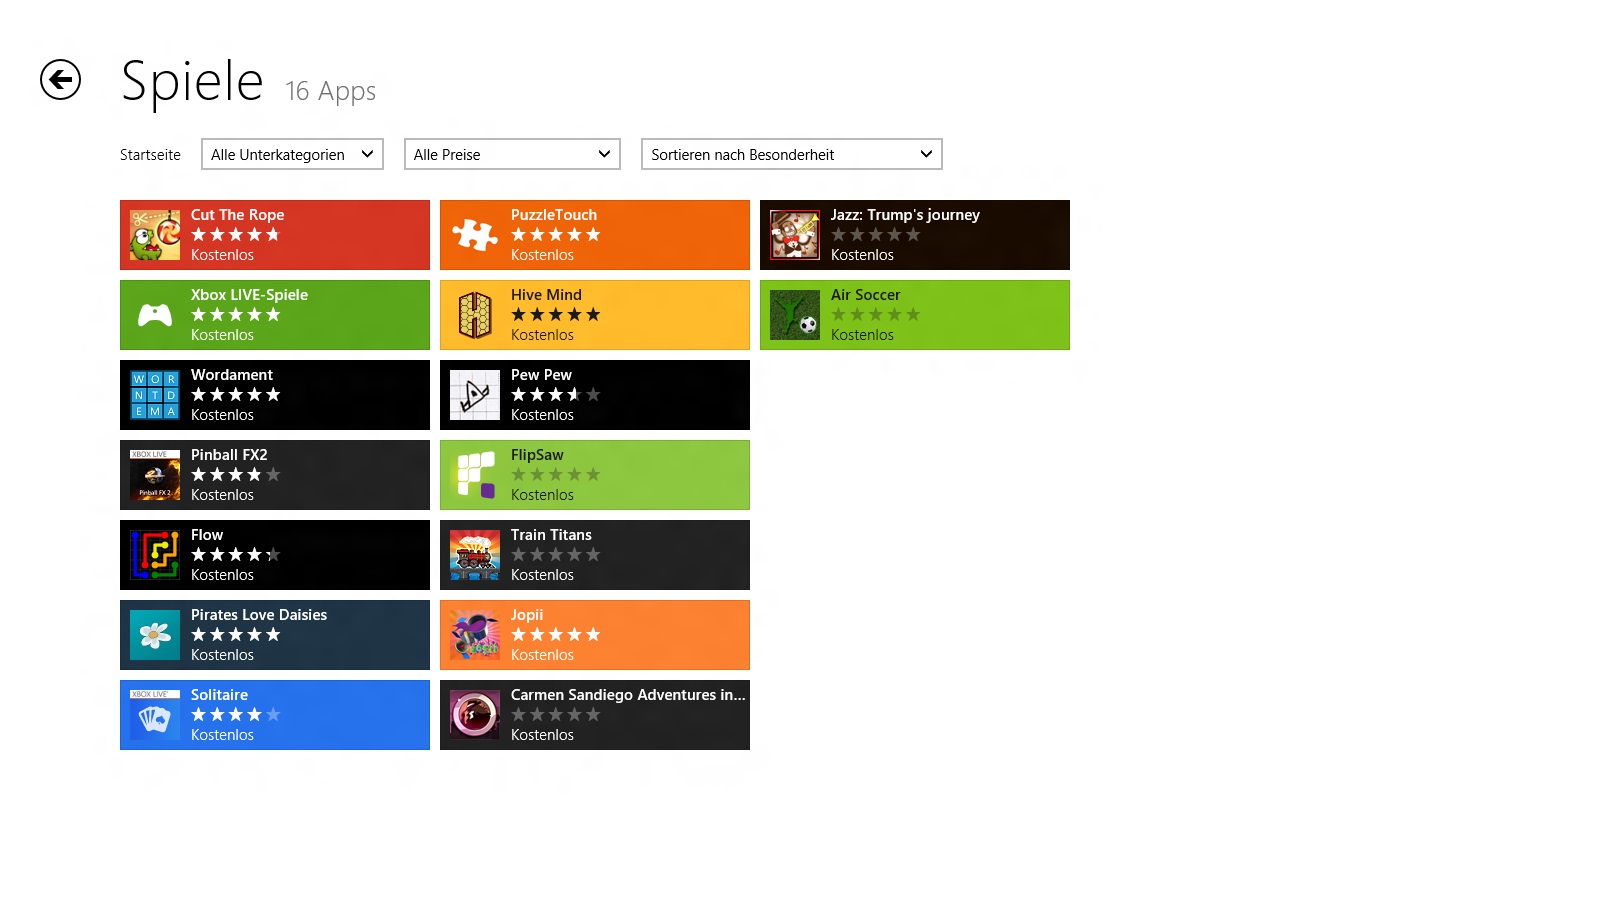Select the Solitaire title text
1600x900 pixels.
coord(219,695)
